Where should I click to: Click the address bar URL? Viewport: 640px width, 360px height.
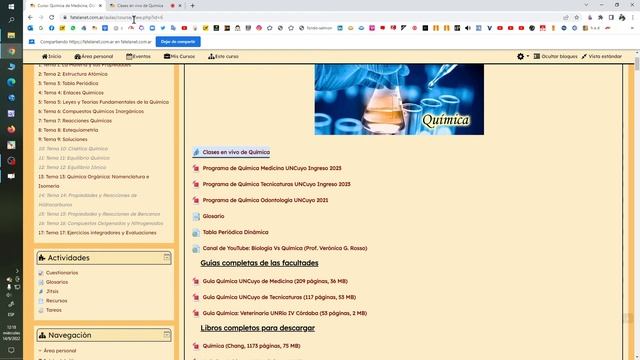[x=116, y=18]
